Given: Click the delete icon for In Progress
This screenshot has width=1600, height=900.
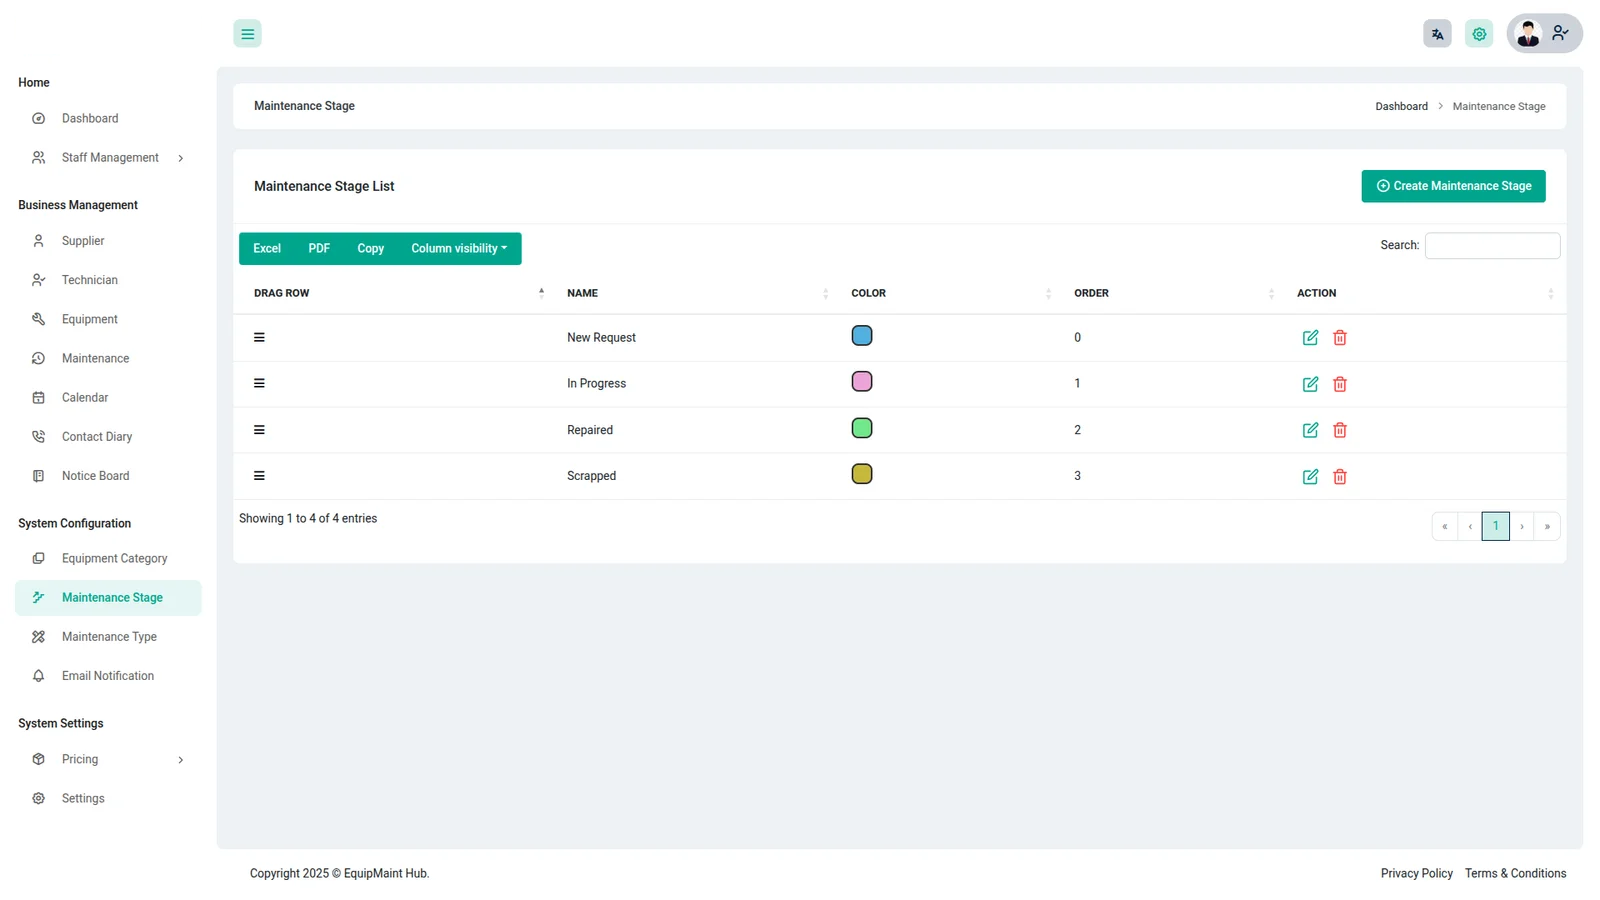Looking at the screenshot, I should tap(1340, 384).
